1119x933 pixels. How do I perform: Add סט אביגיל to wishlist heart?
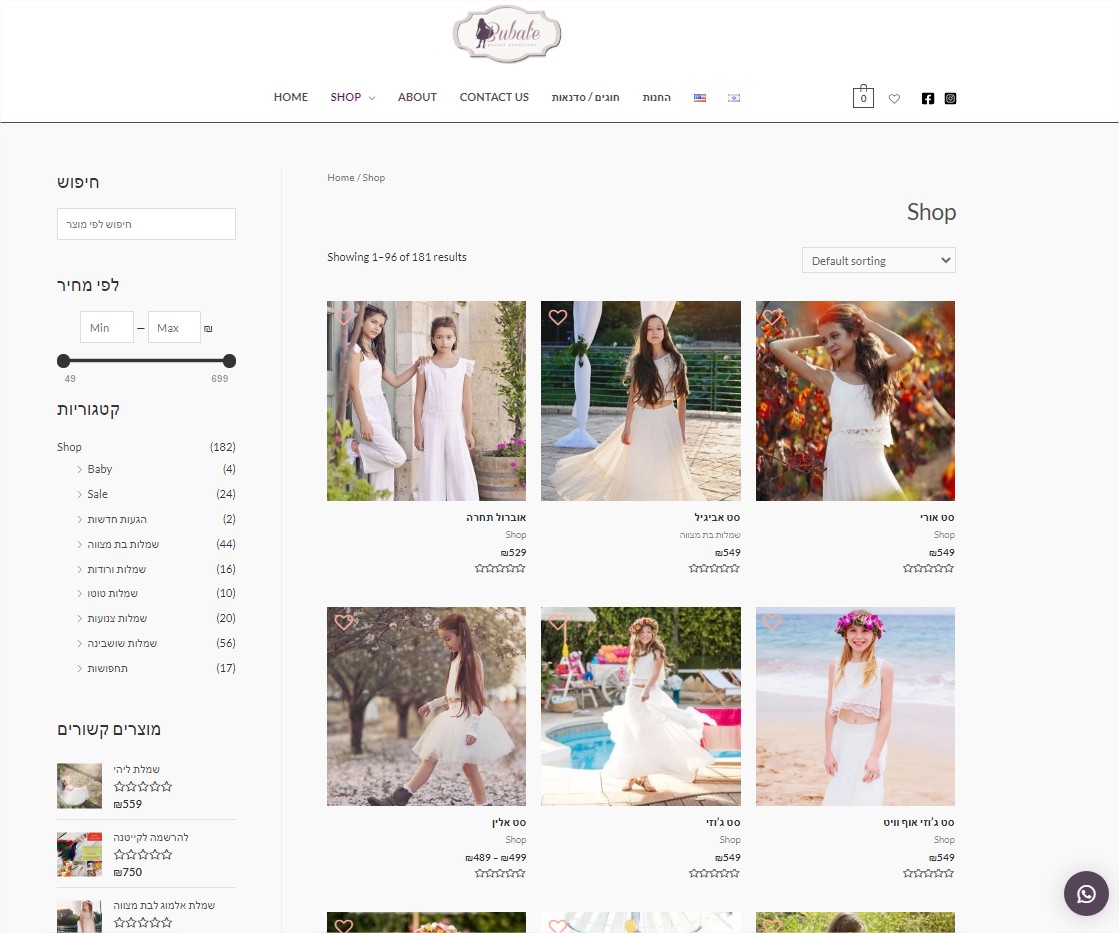pyautogui.click(x=558, y=317)
